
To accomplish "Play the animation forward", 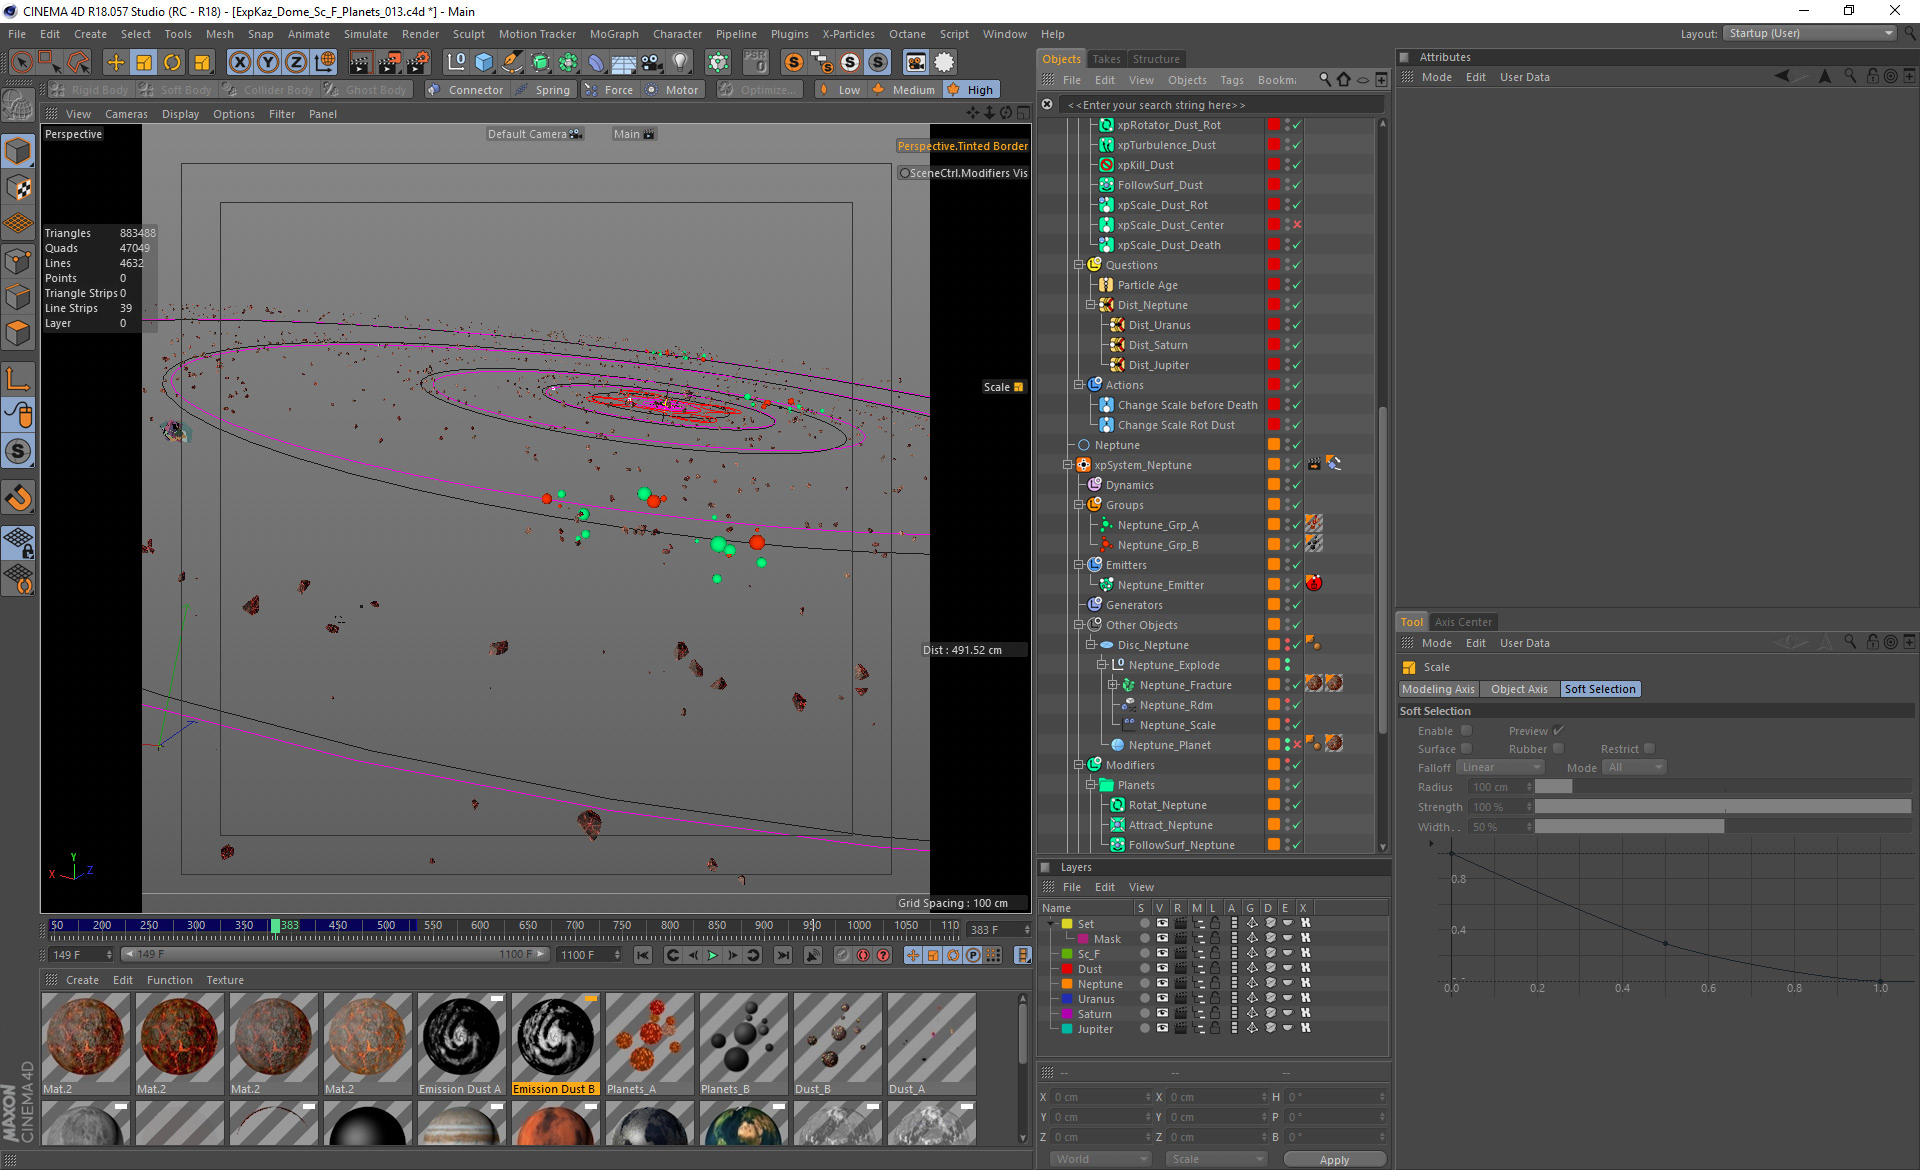I will pos(712,956).
